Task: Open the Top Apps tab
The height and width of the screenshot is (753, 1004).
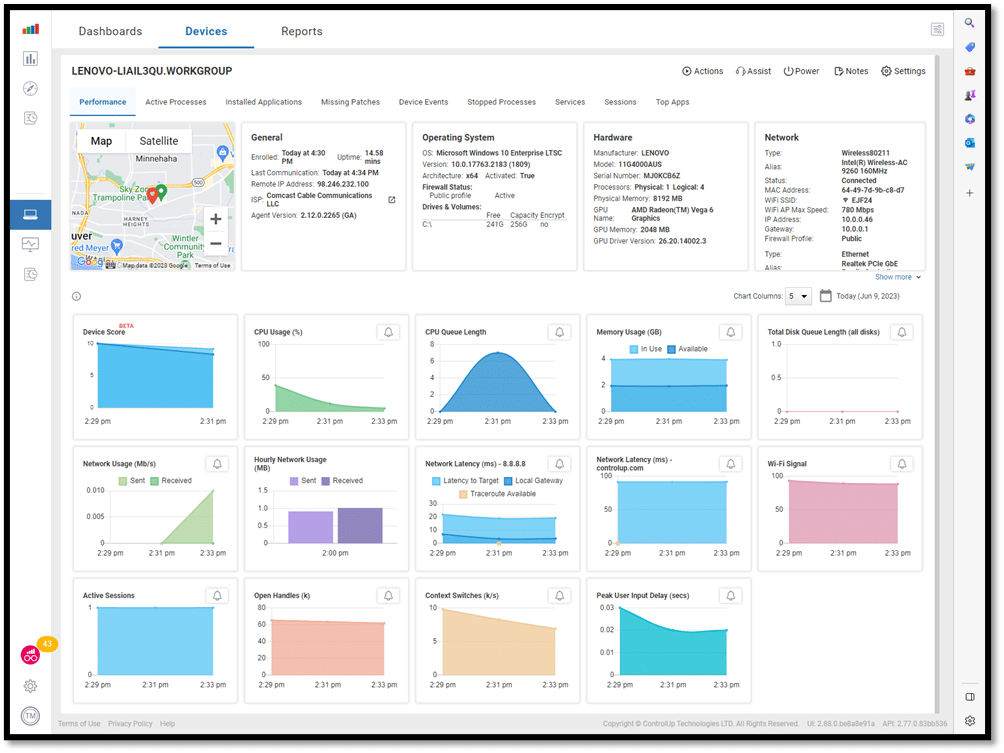Action: [672, 102]
